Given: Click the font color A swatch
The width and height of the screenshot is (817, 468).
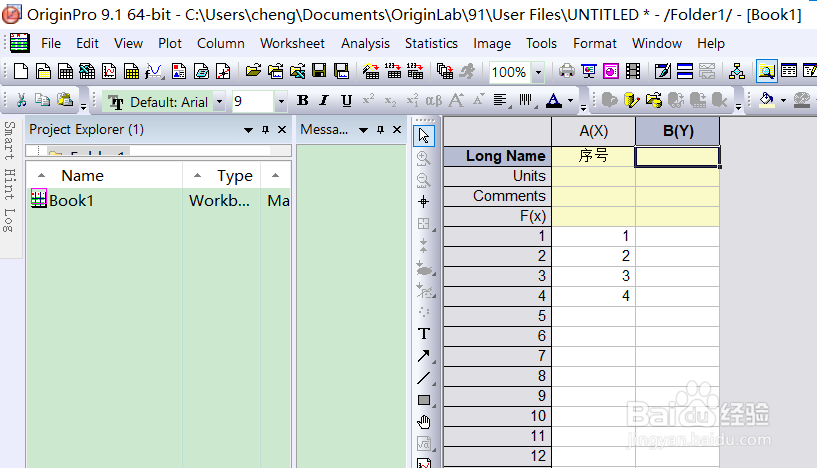Looking at the screenshot, I should tap(553, 101).
